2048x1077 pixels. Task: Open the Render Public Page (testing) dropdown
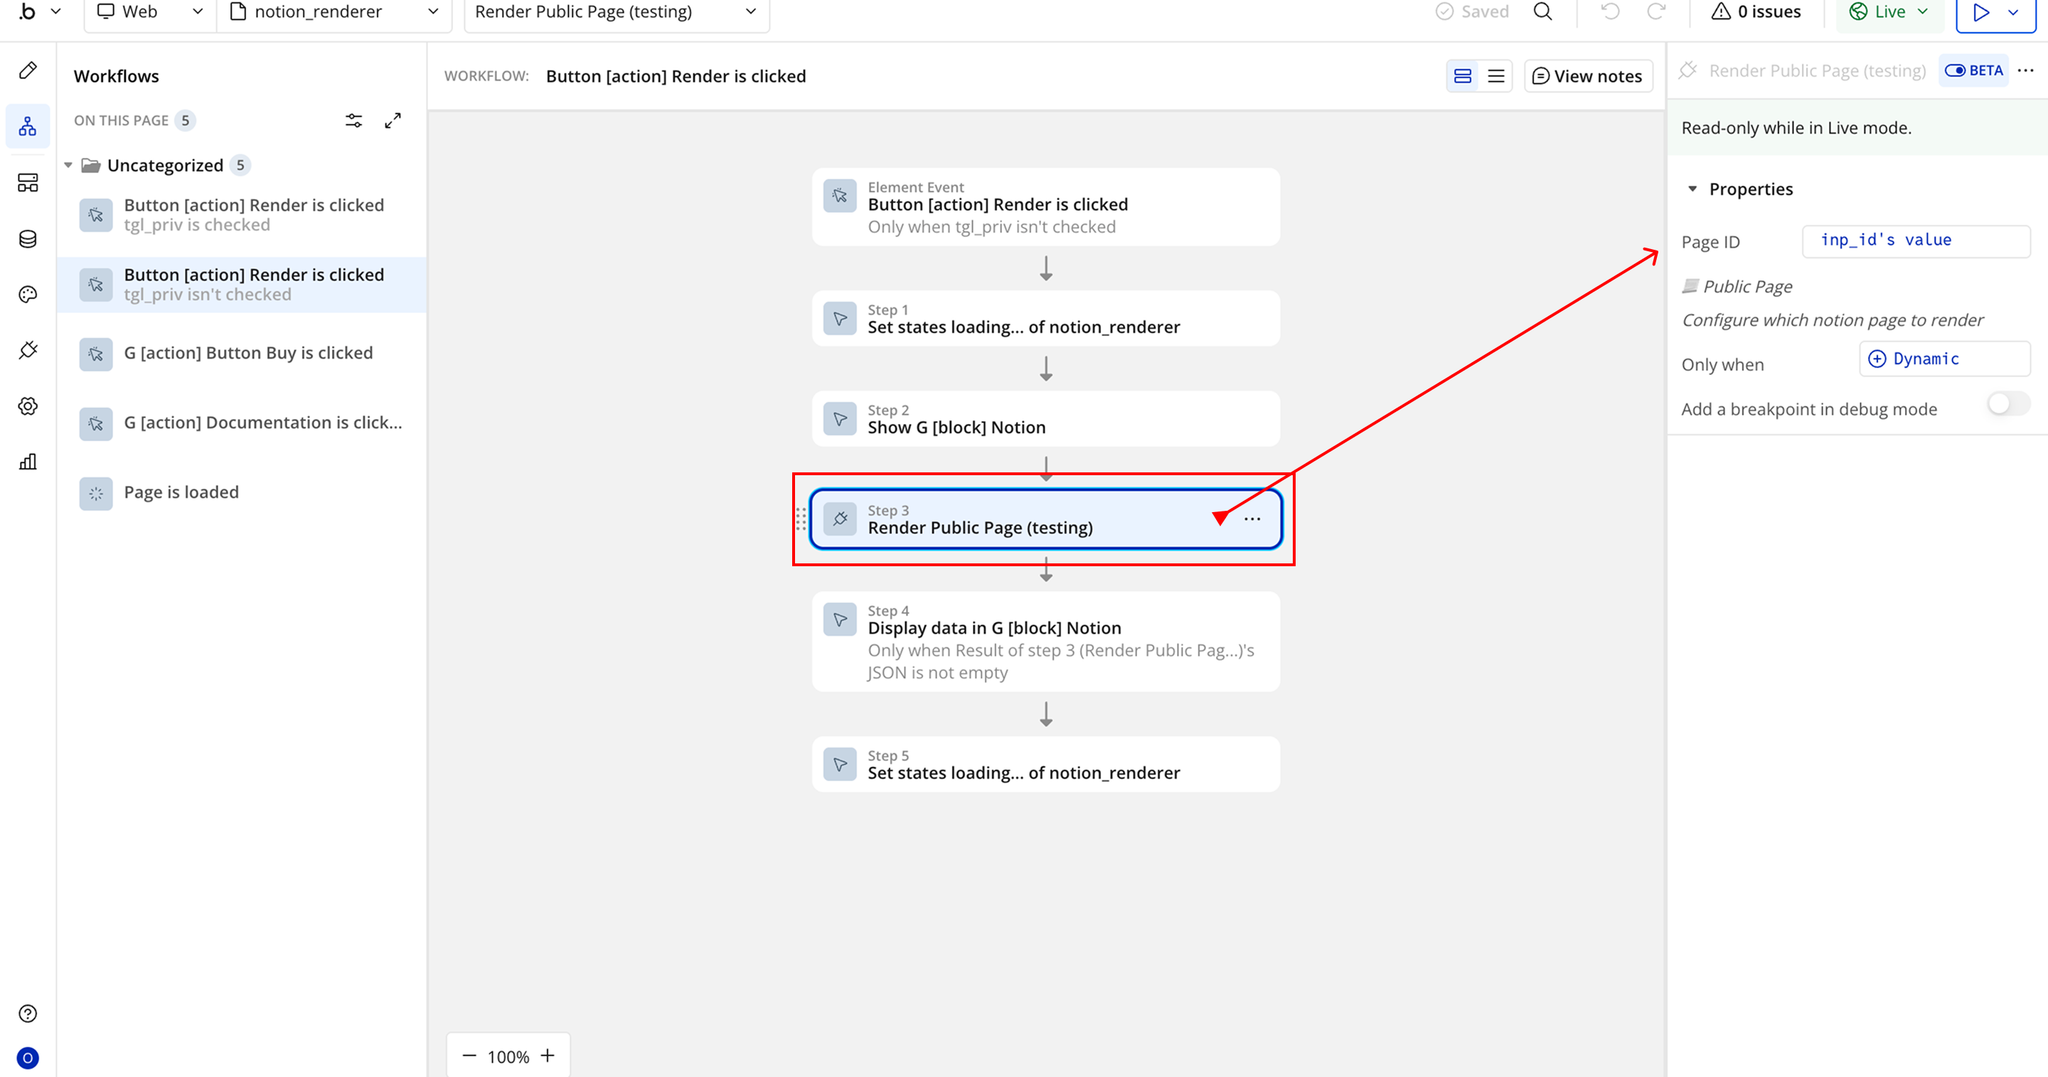(616, 12)
